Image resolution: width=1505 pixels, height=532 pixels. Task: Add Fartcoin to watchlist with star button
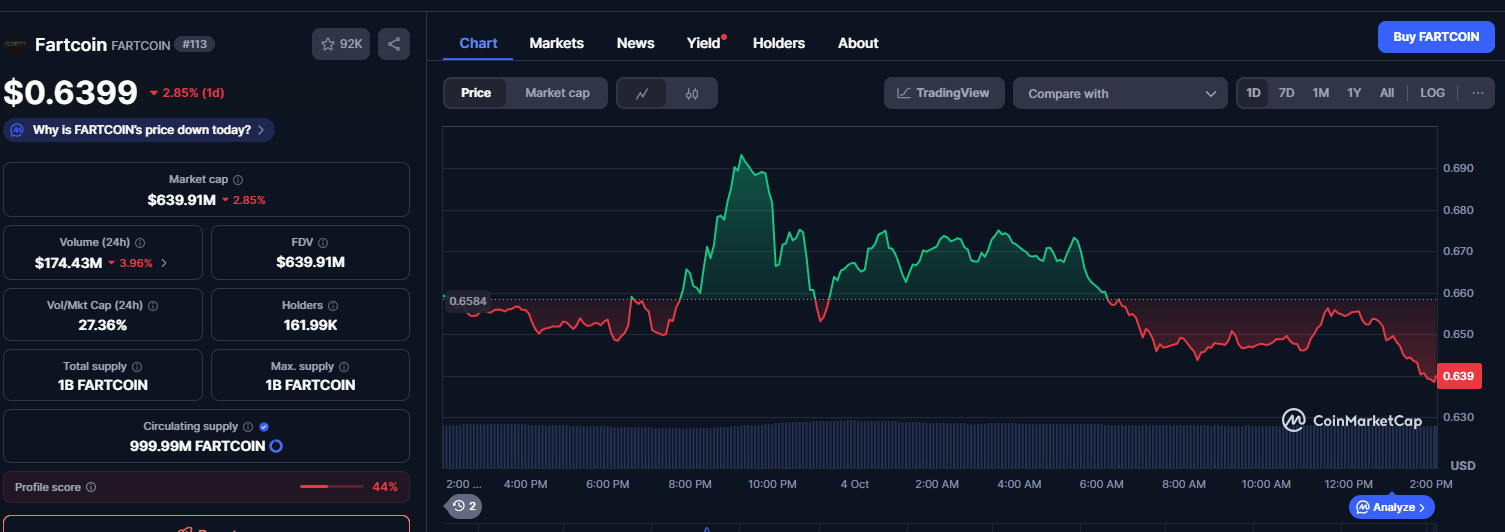click(x=341, y=44)
